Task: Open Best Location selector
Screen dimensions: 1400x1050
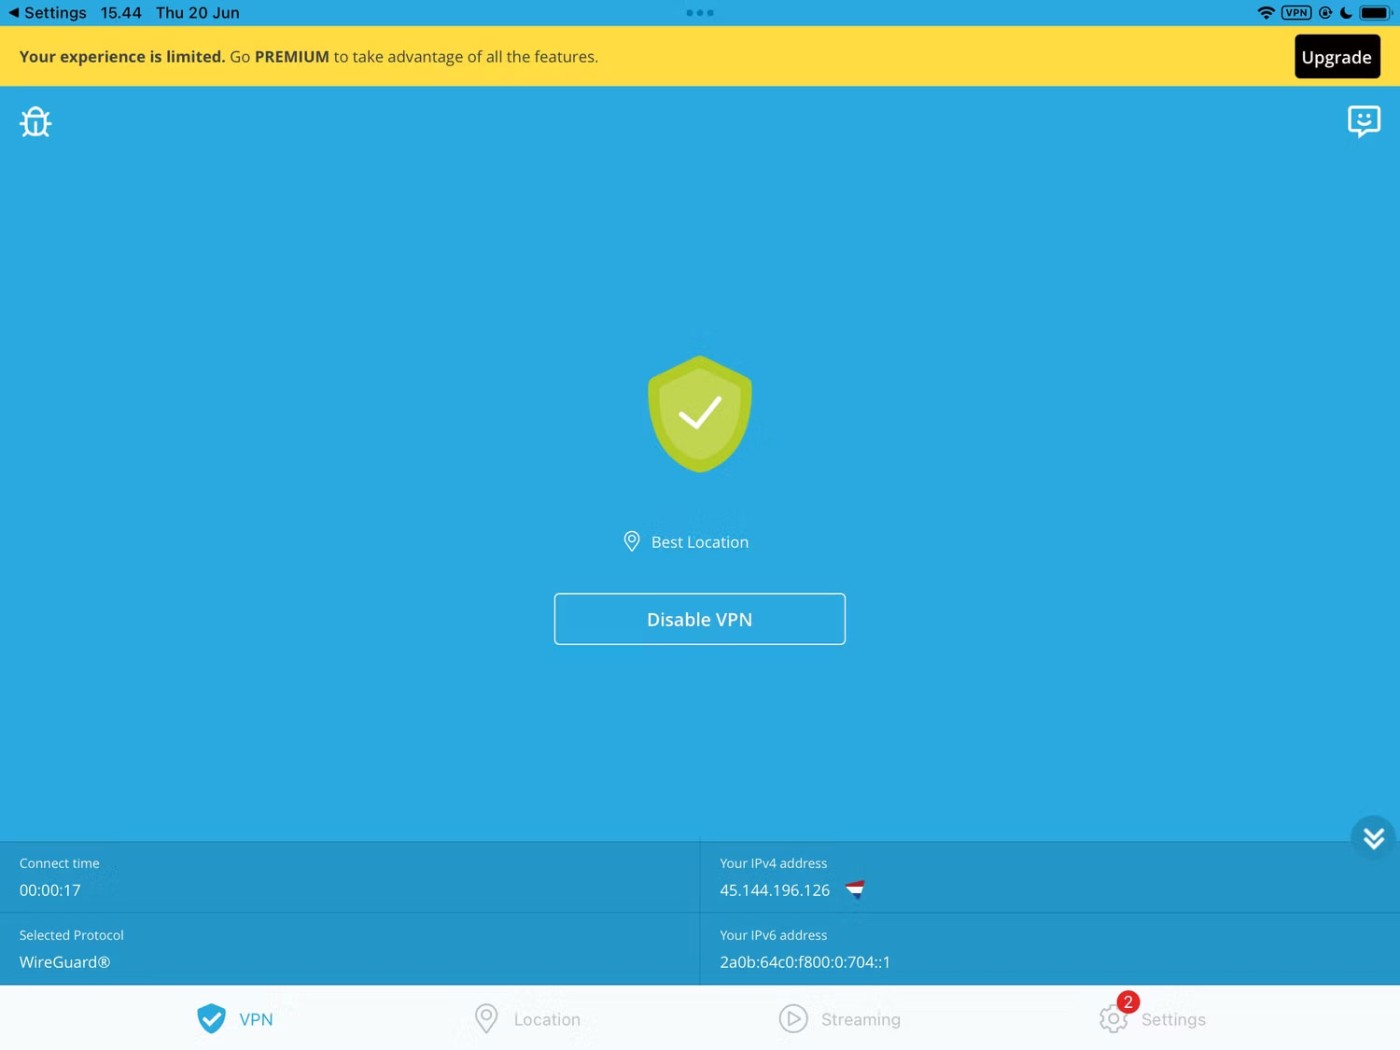Action: tap(699, 542)
